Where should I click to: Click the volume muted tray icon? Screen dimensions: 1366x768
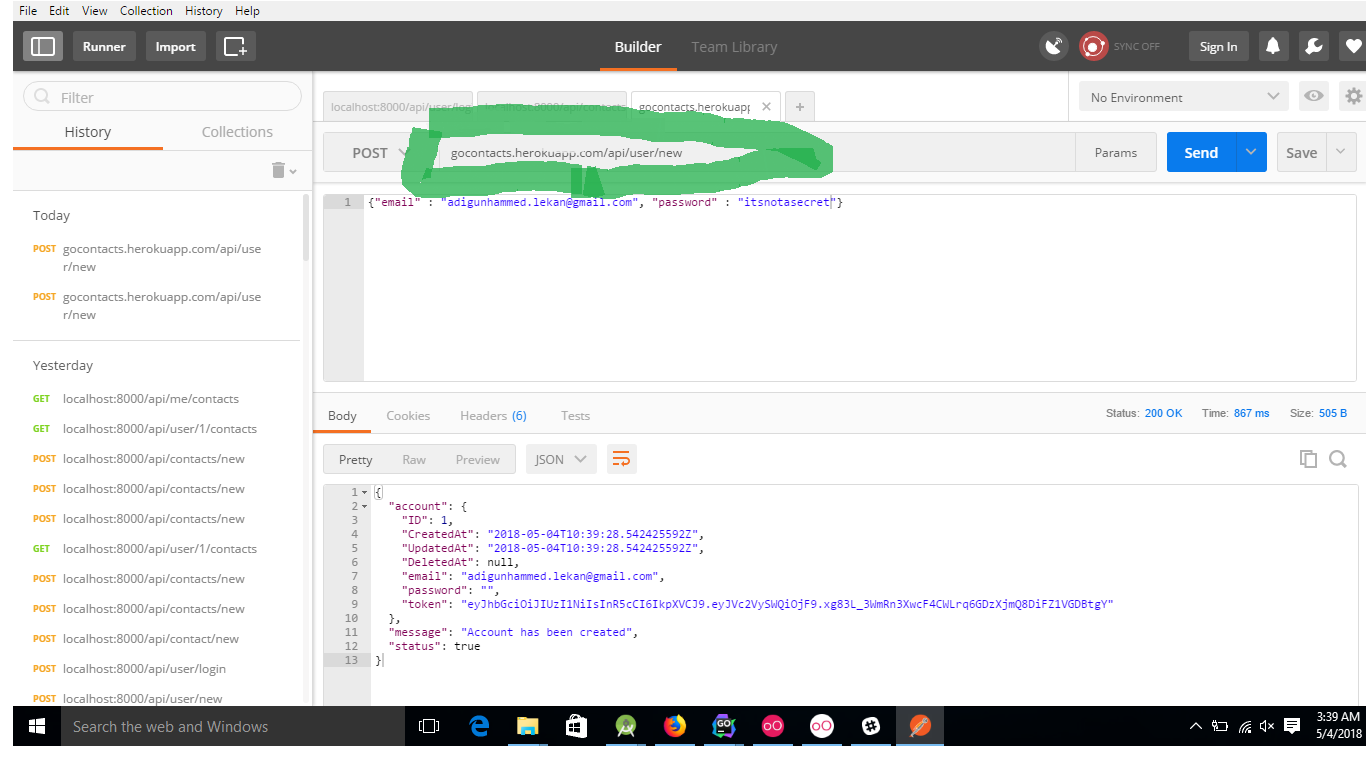1267,727
